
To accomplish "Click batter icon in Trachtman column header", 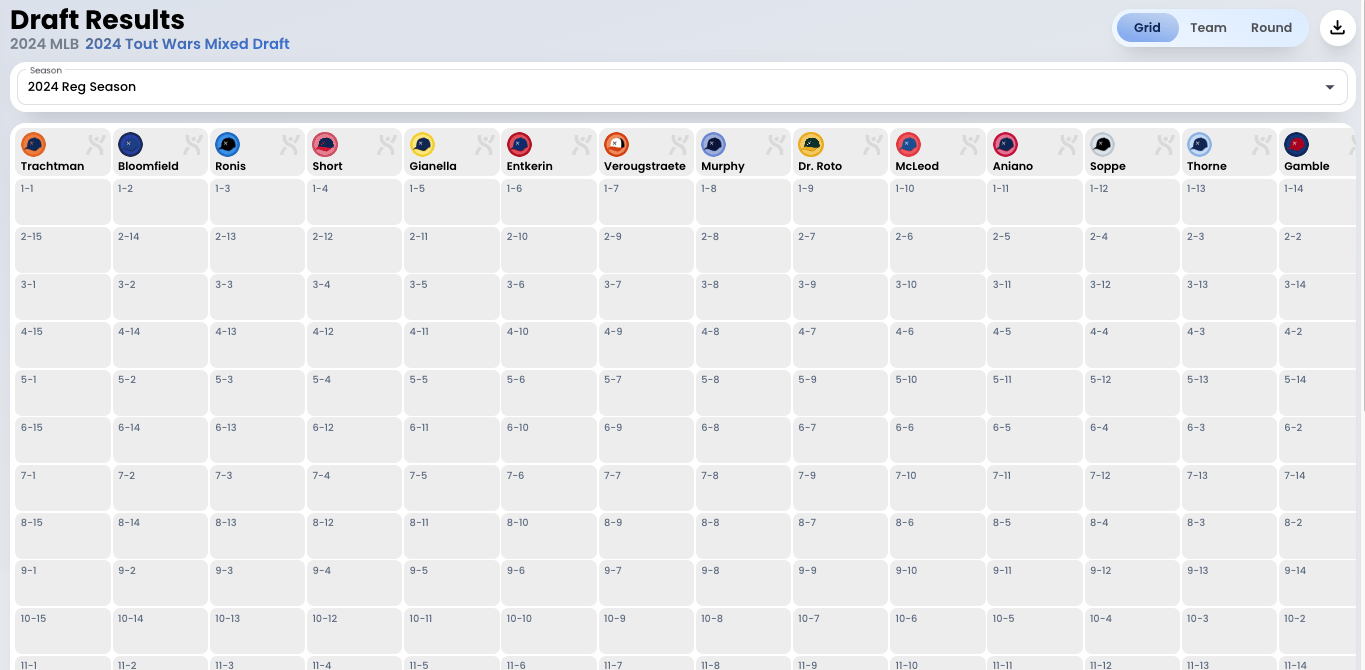I will point(96,144).
